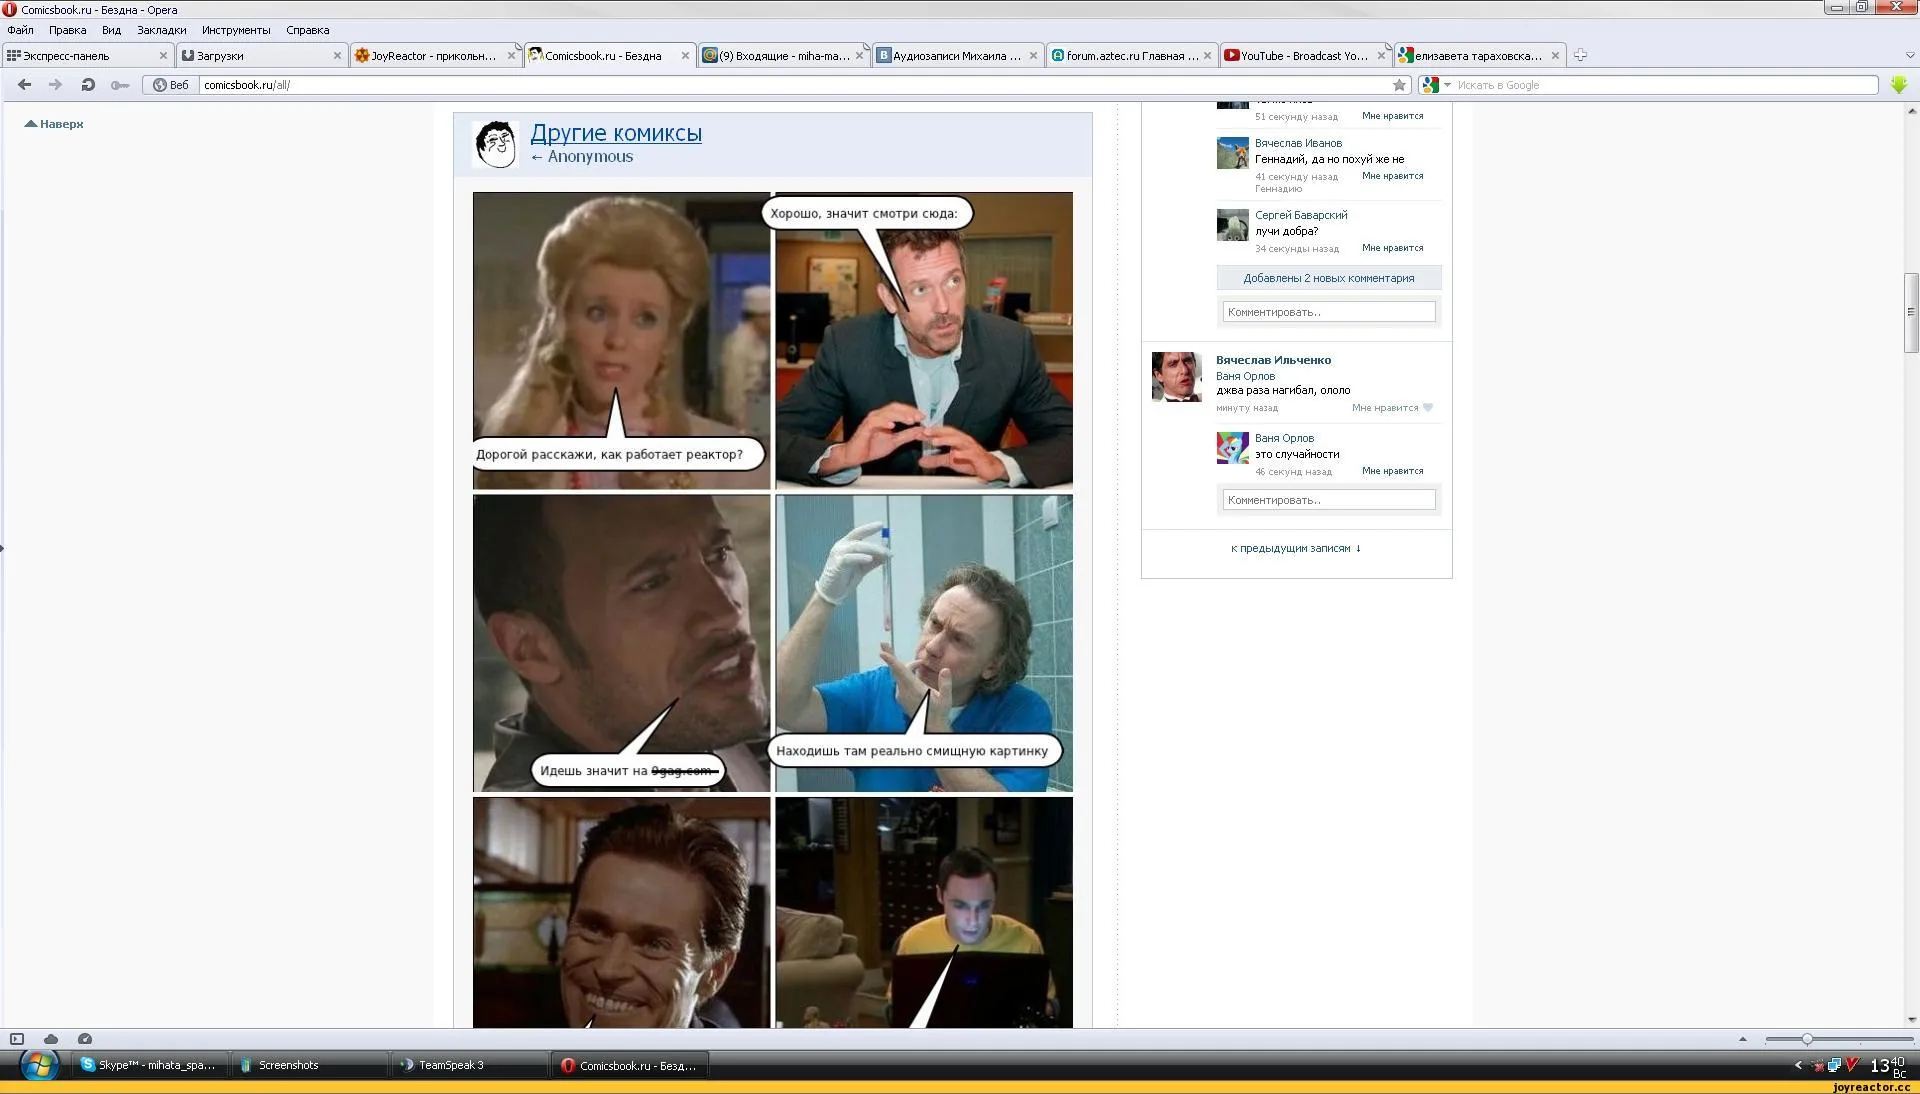Click Мне нравится under Сергей Баварский's comment
1920x1094 pixels.
point(1392,248)
